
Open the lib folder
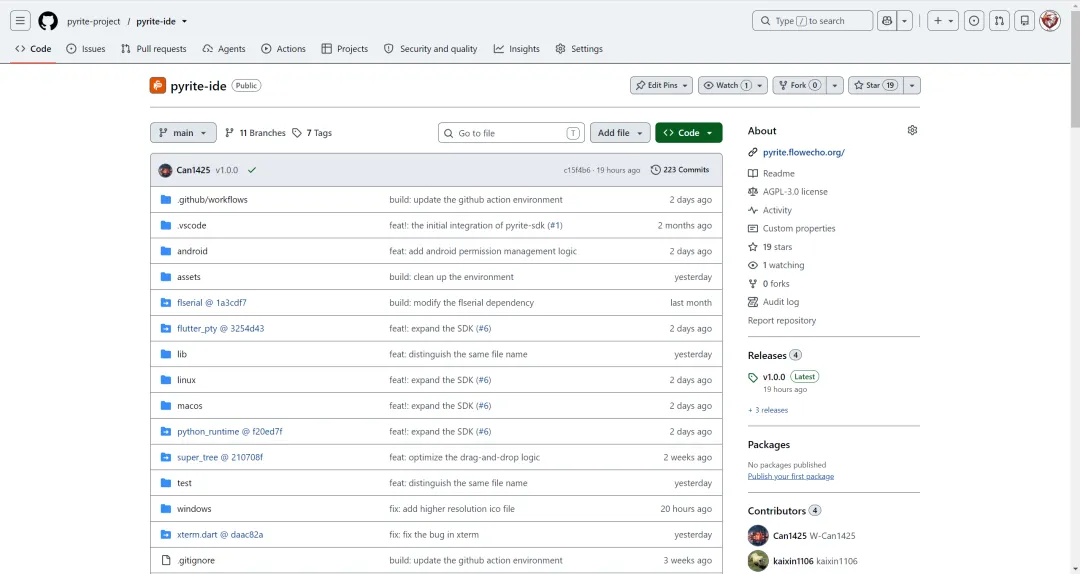pos(182,354)
